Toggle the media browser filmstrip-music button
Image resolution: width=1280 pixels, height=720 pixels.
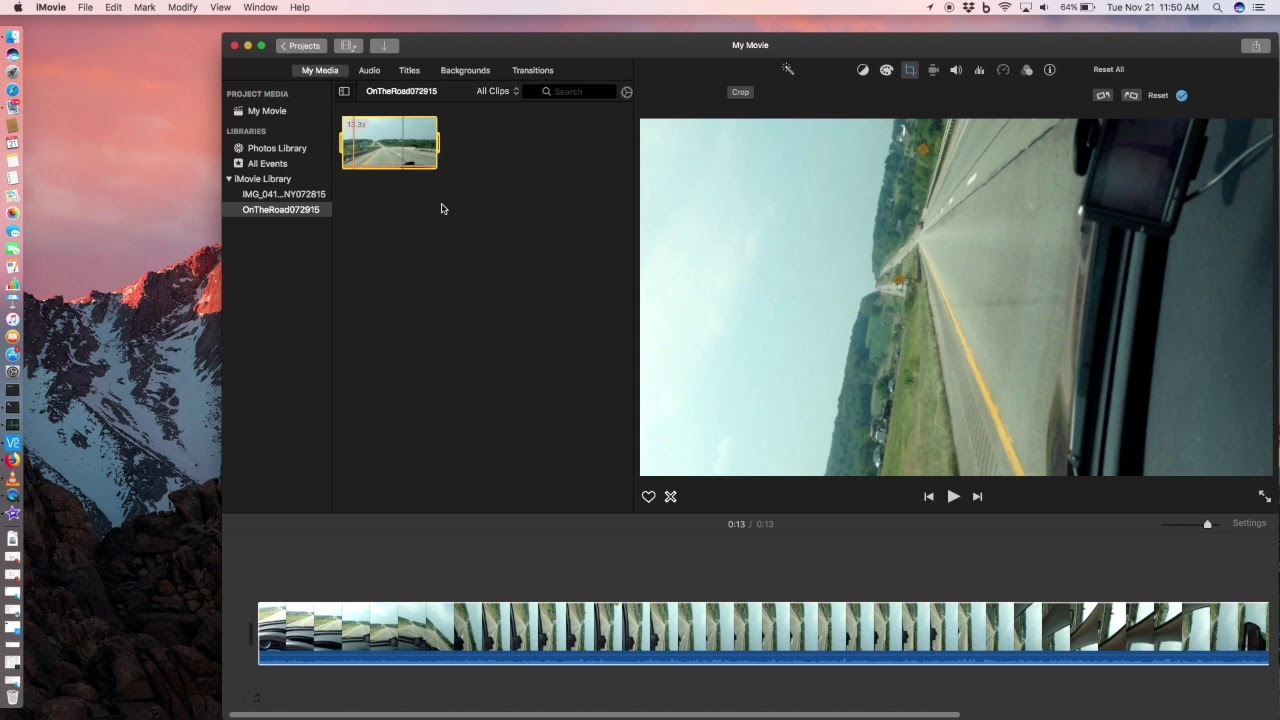(x=349, y=46)
